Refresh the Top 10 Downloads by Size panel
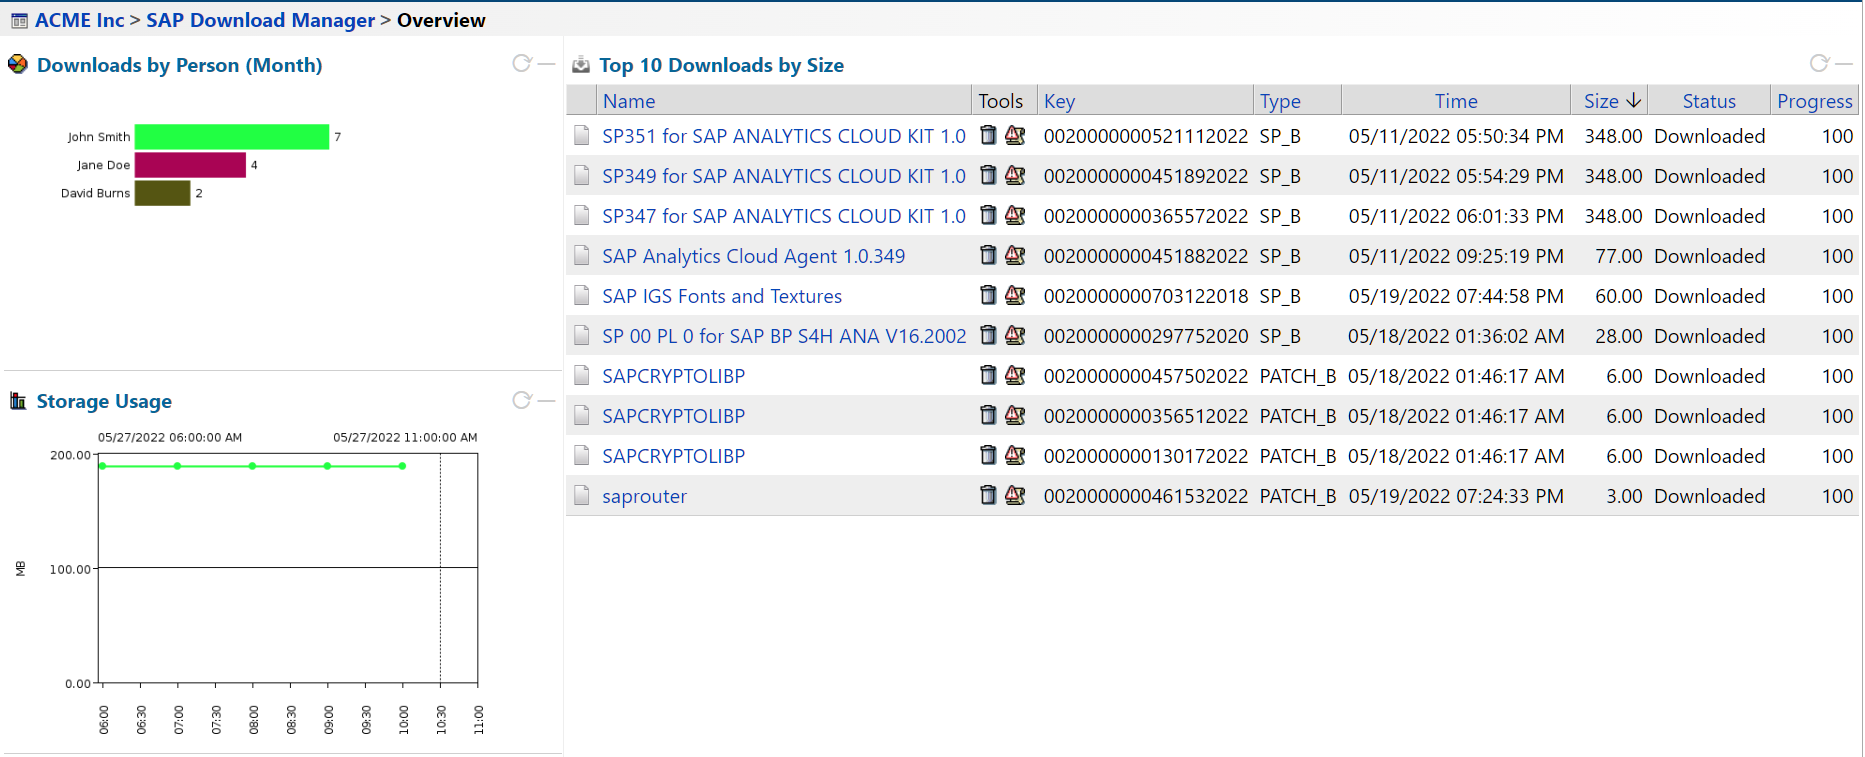 click(x=1819, y=63)
